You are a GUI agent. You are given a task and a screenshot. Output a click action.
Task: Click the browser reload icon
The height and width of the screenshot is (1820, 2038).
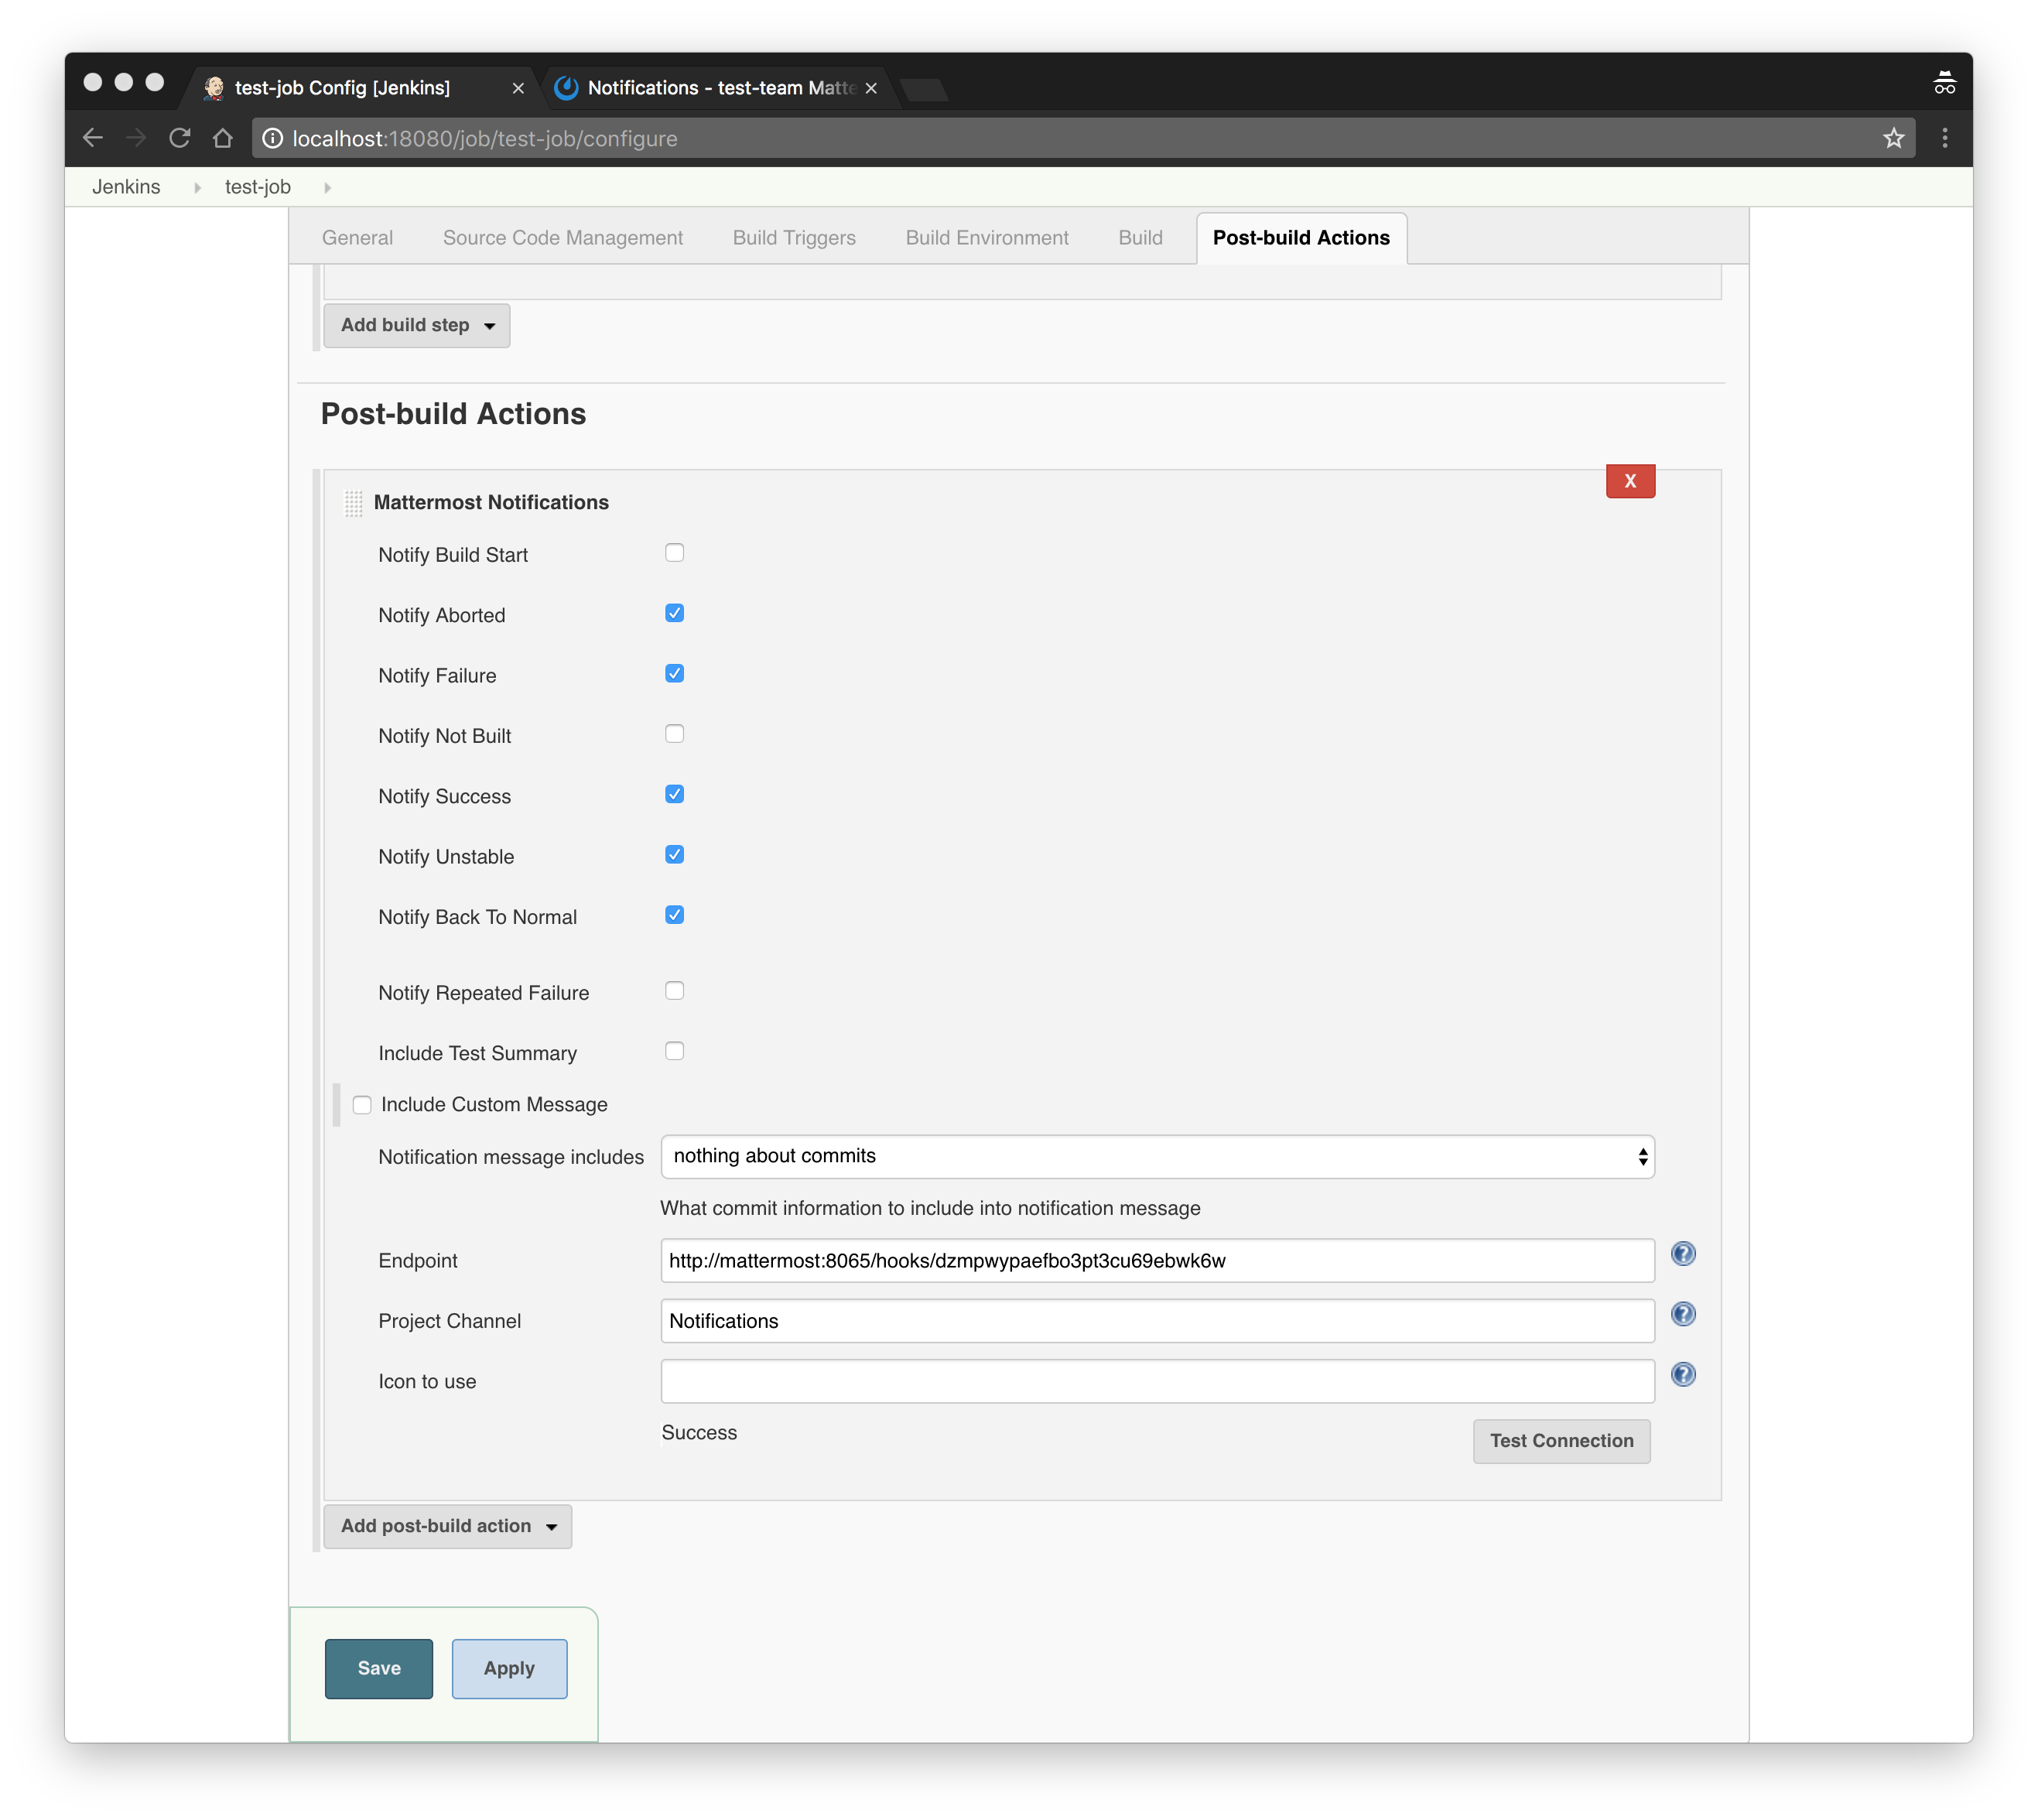coord(180,138)
